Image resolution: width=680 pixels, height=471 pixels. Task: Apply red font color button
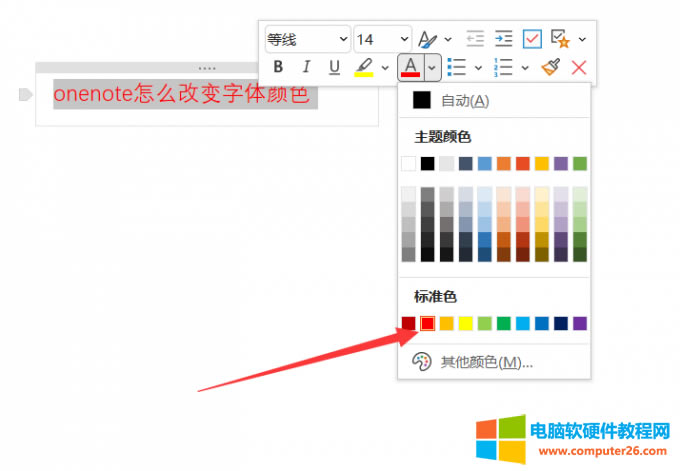coord(411,67)
